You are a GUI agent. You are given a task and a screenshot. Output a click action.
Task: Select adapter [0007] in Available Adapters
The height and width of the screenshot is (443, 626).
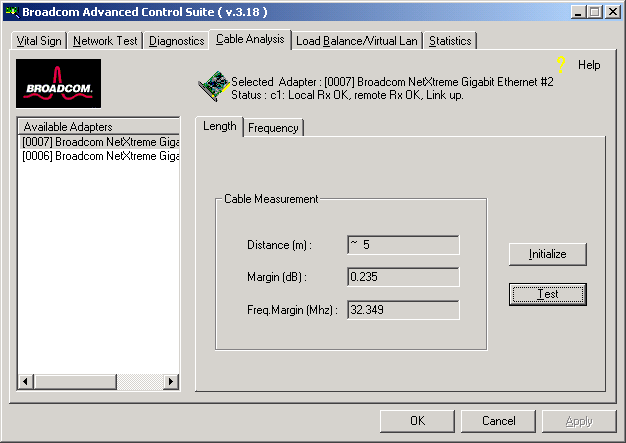(99, 142)
